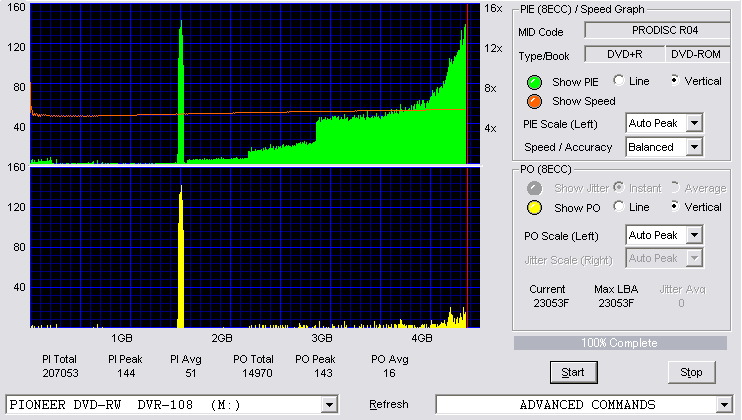Click the 16x speed axis label
This screenshot has width=742, height=420.
coord(493,9)
